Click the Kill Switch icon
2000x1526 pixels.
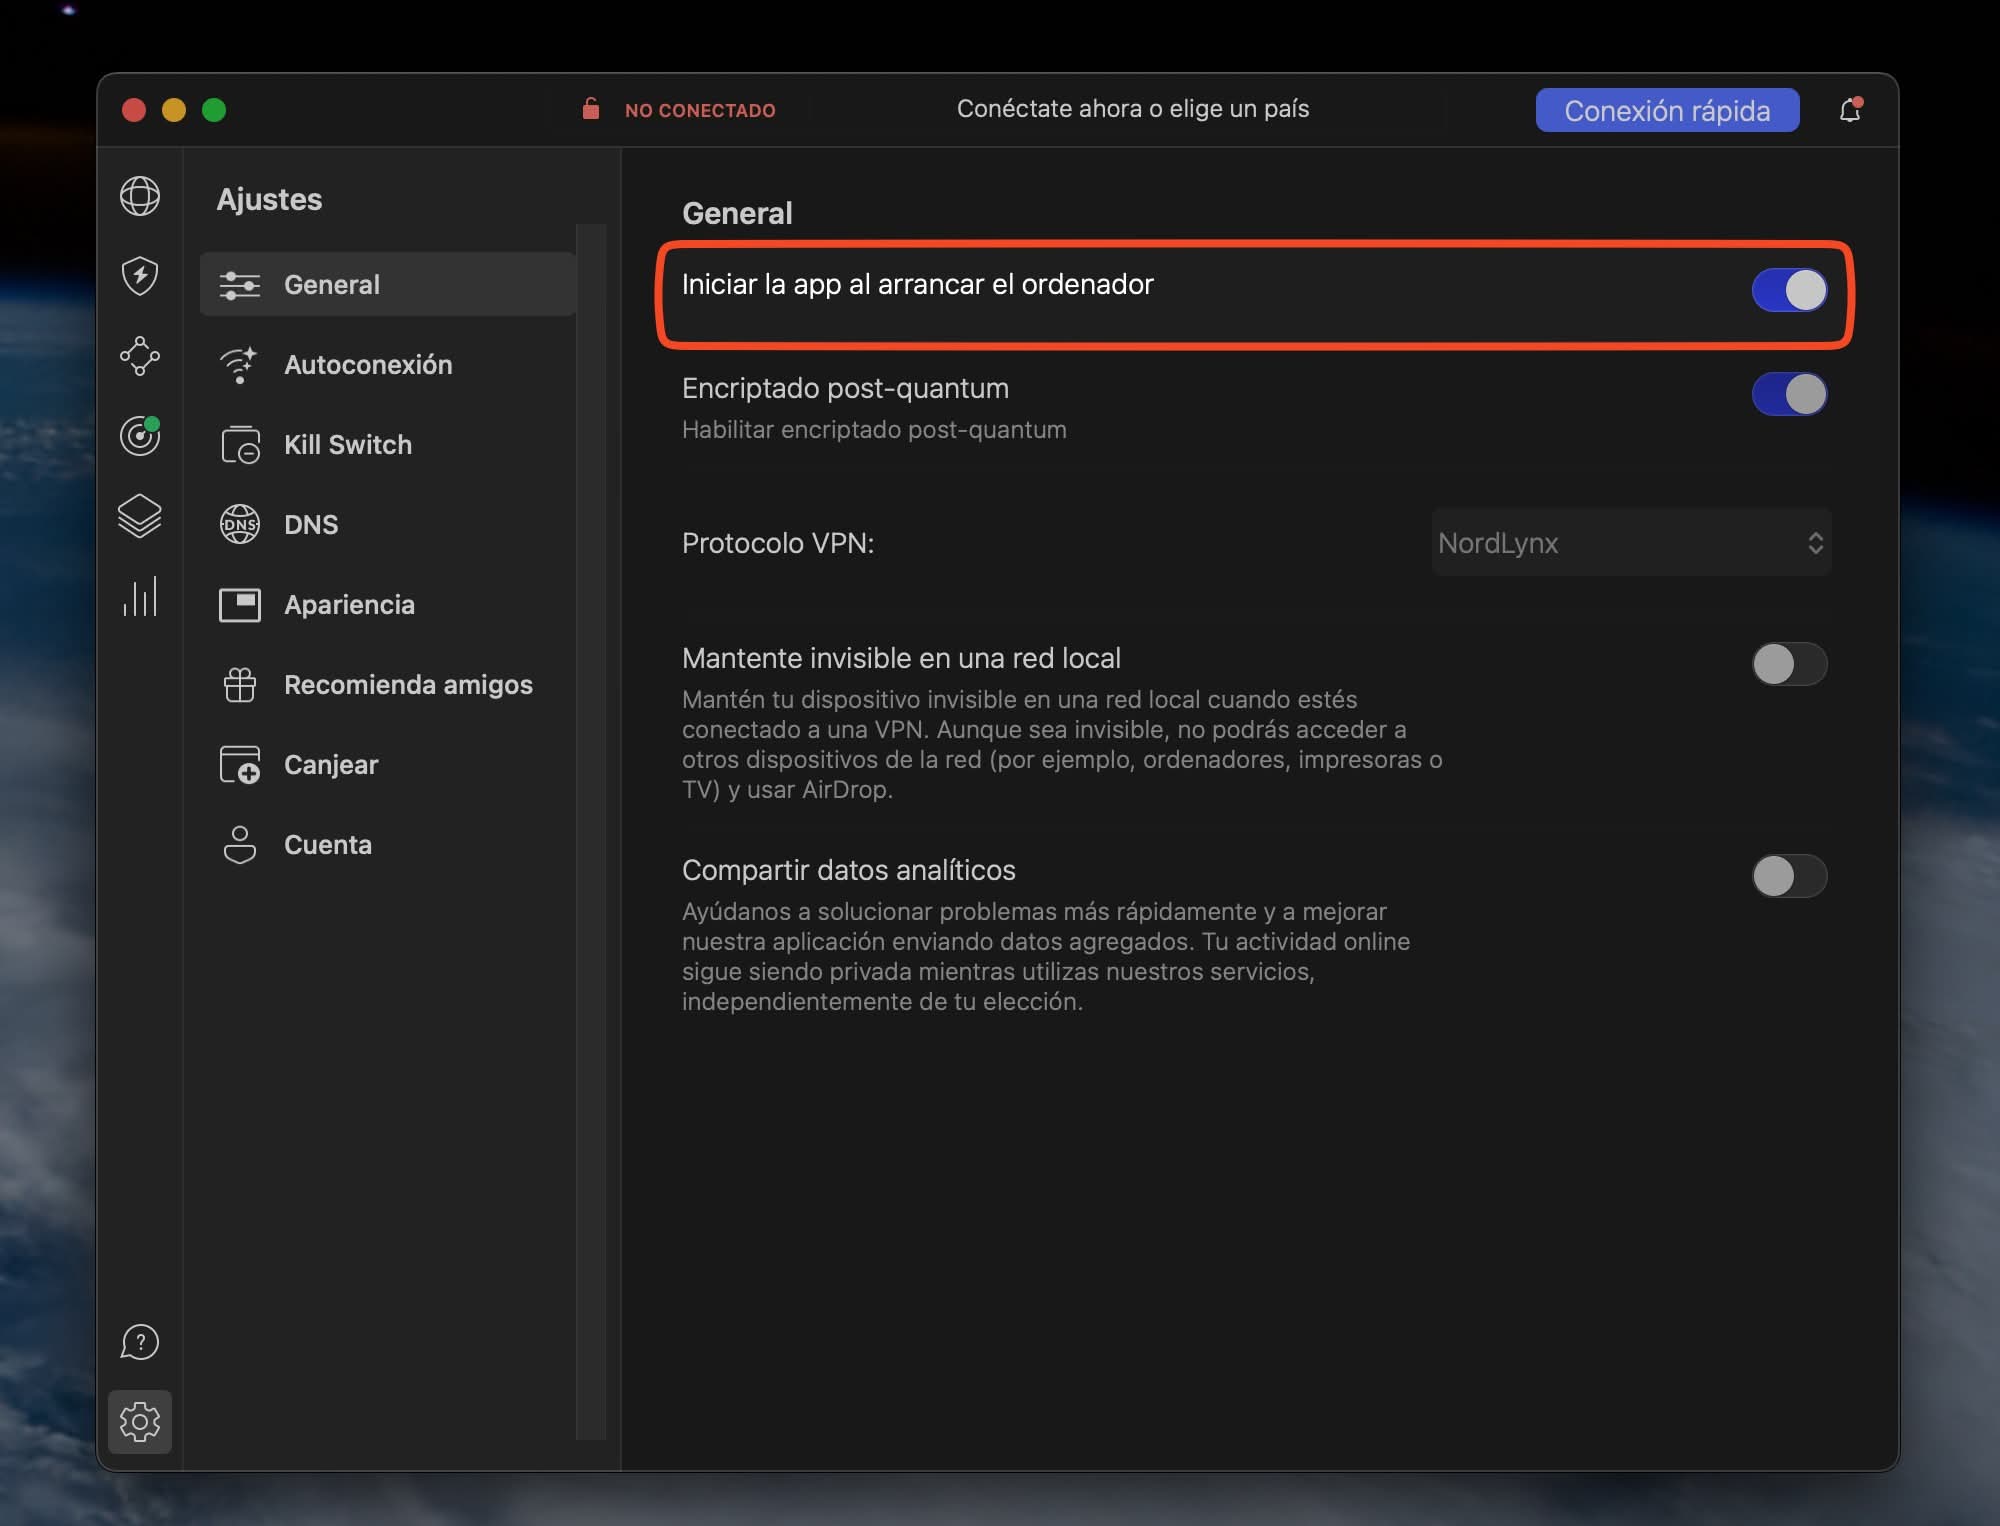[240, 445]
